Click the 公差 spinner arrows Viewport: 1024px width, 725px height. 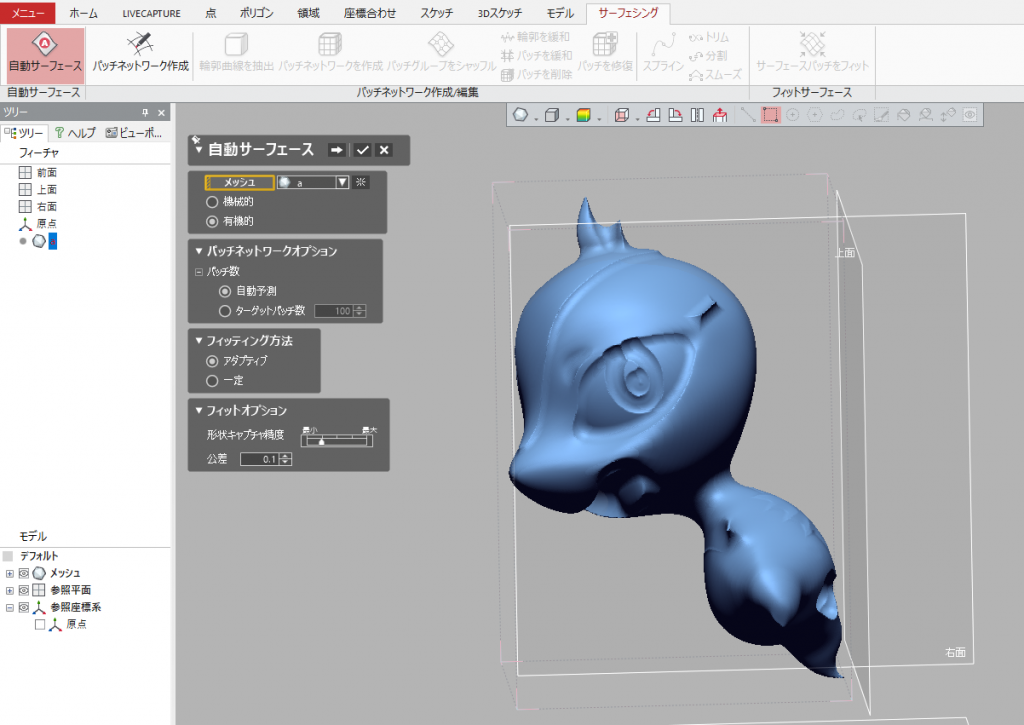click(285, 459)
